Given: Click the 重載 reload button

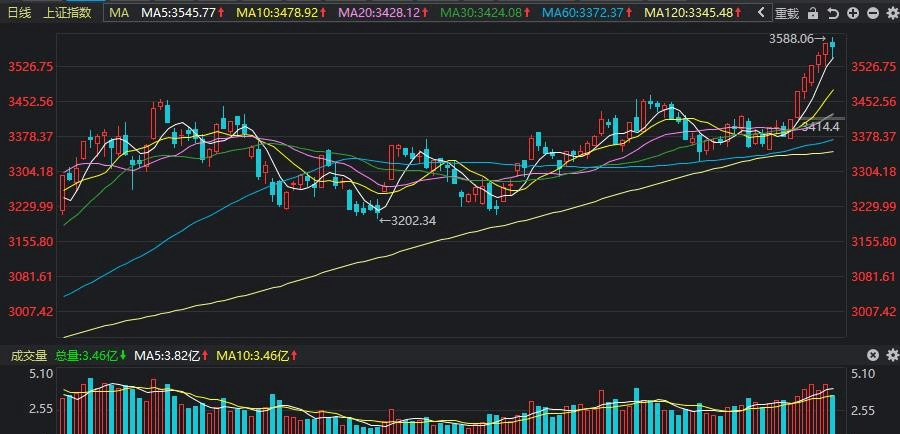Looking at the screenshot, I should (785, 13).
